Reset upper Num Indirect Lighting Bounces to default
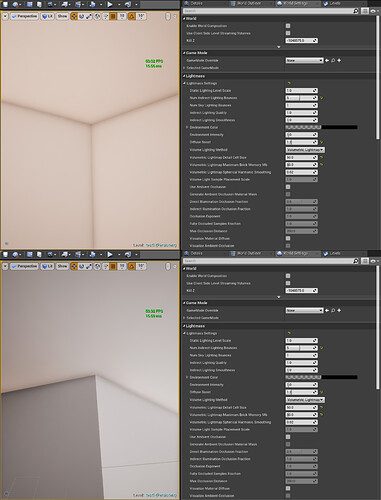381x500 pixels. point(322,98)
